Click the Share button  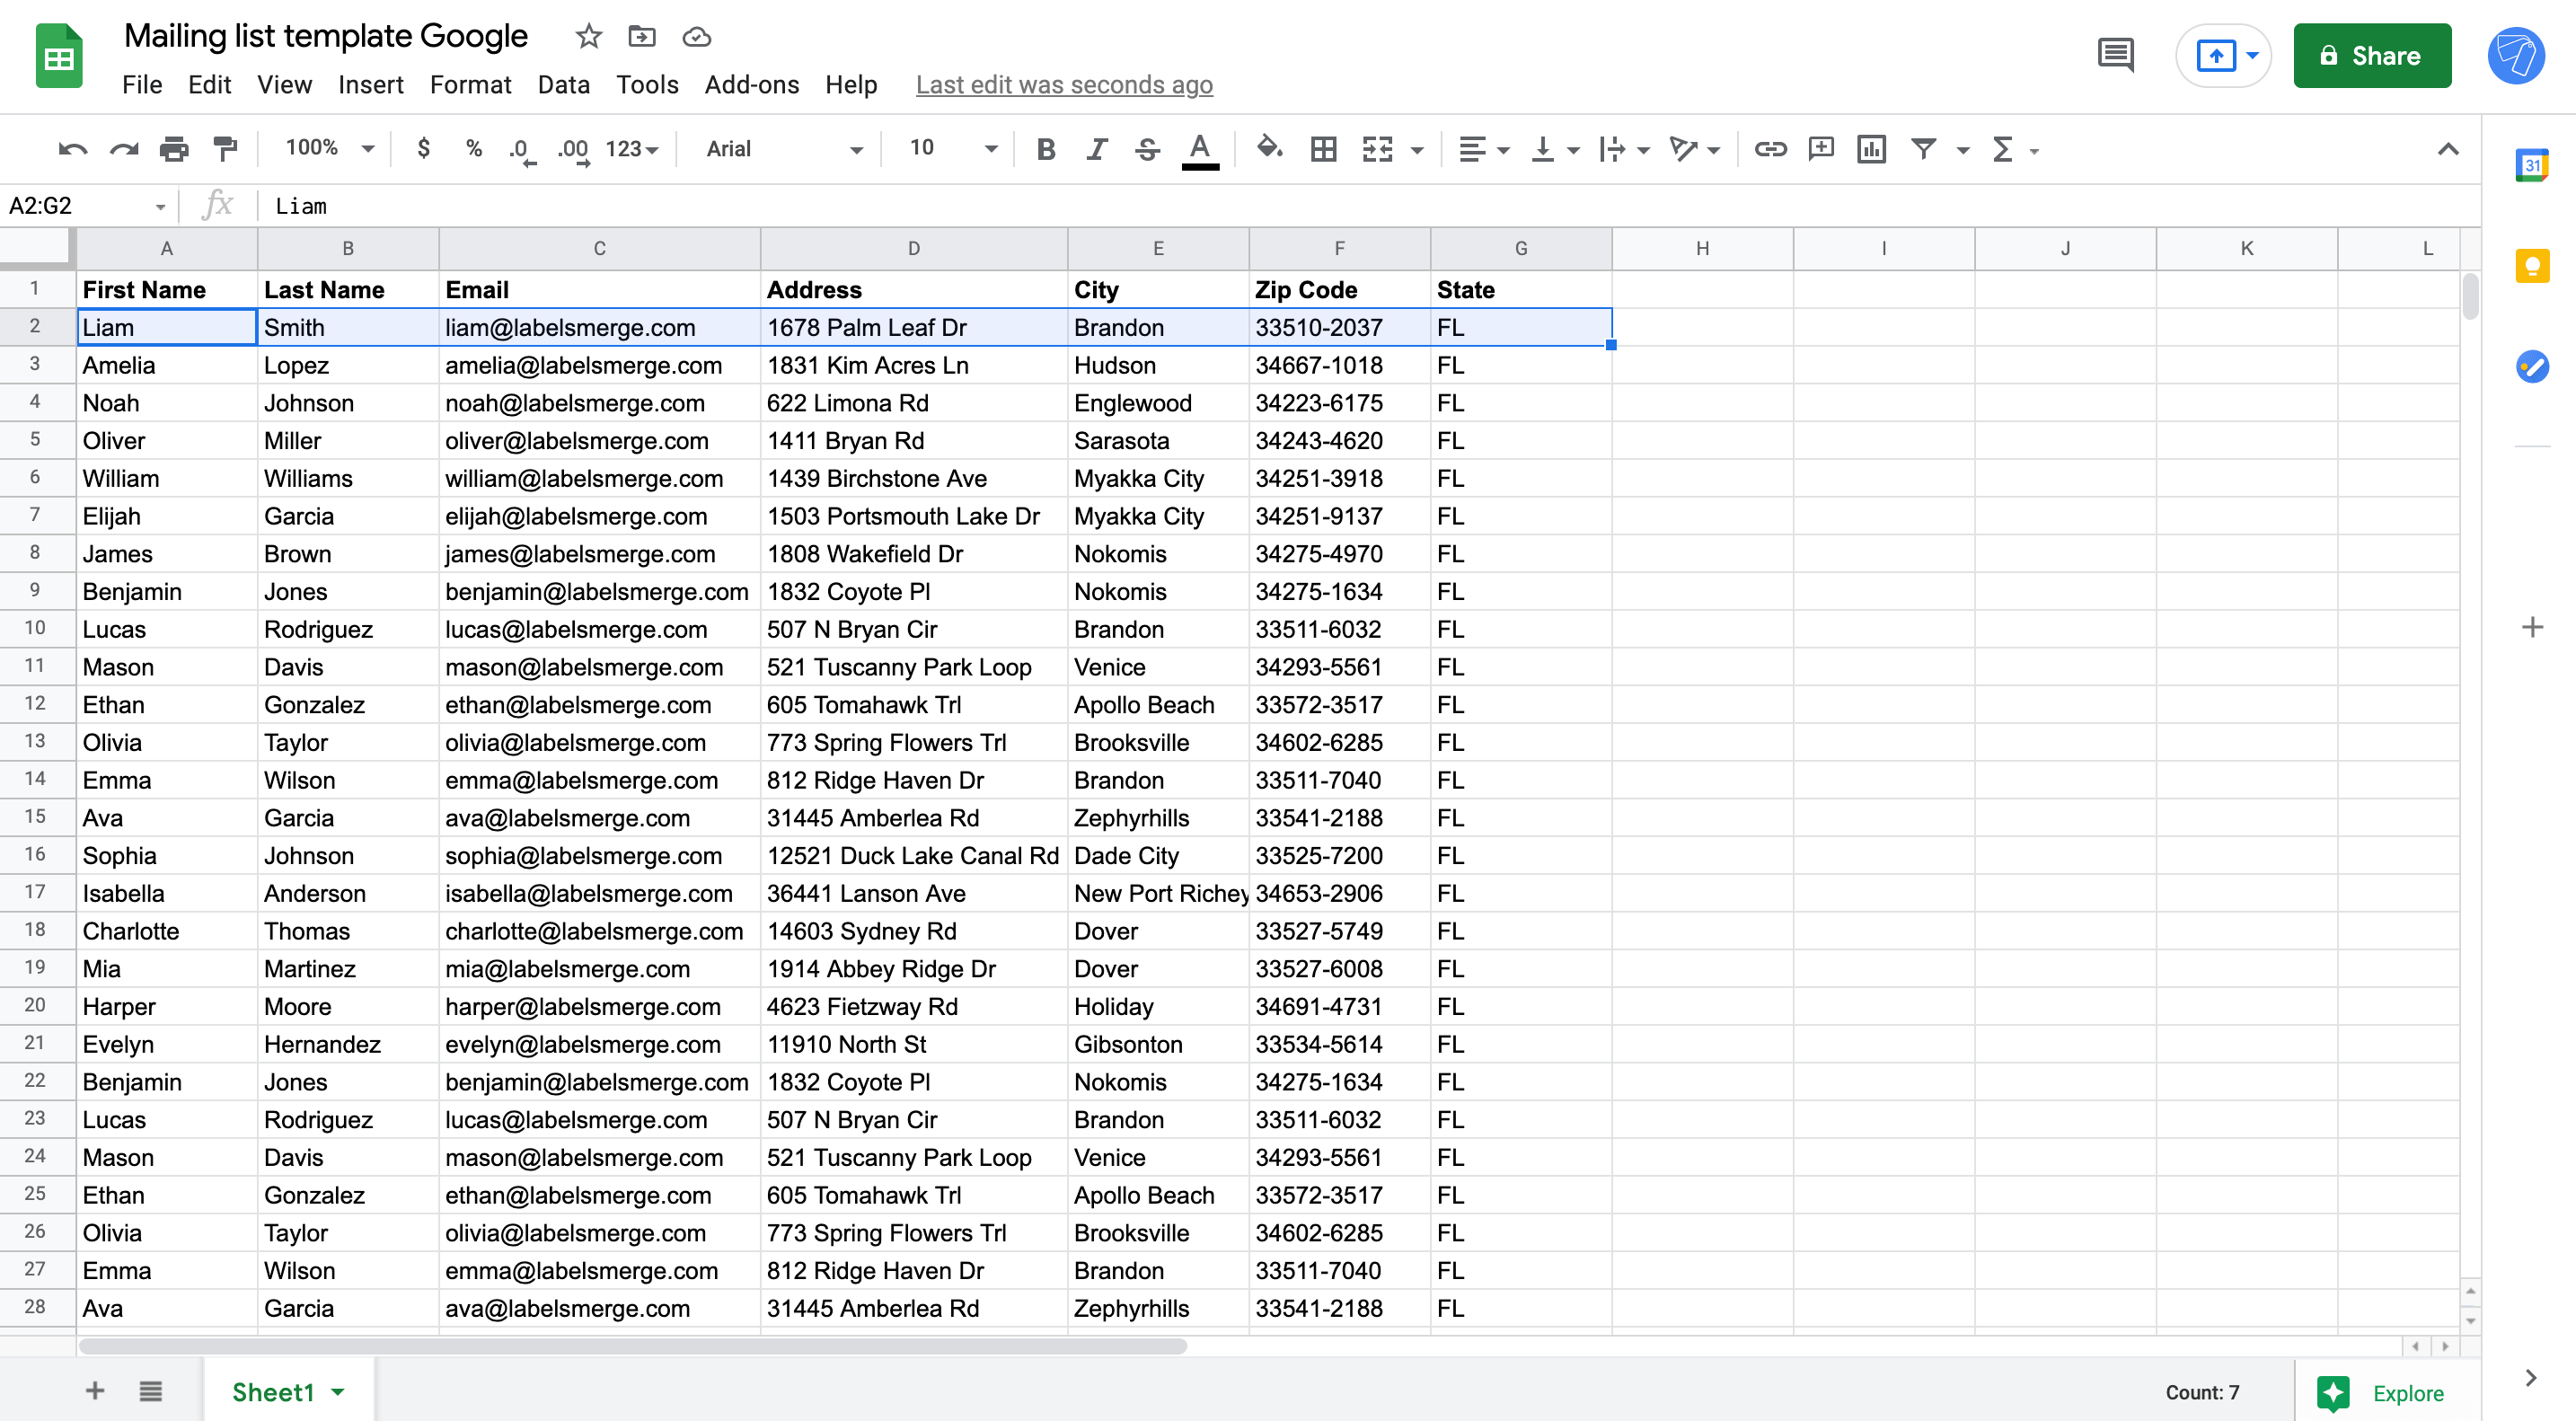point(2372,55)
